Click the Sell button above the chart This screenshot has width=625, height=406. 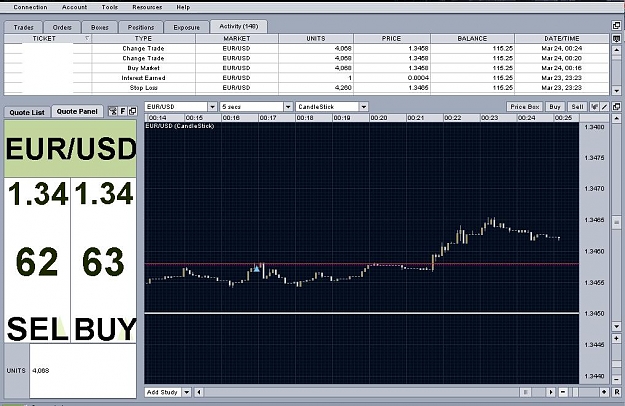[x=577, y=107]
